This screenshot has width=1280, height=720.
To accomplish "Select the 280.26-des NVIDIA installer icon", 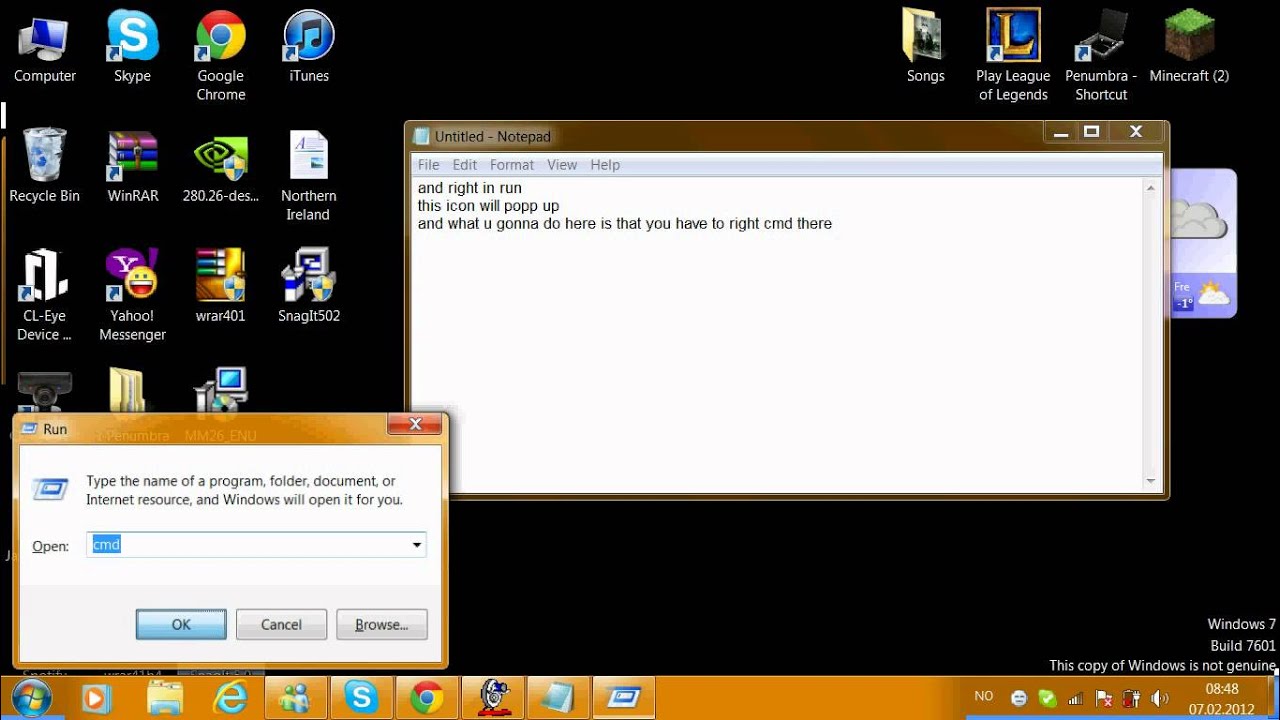I will pos(221,167).
